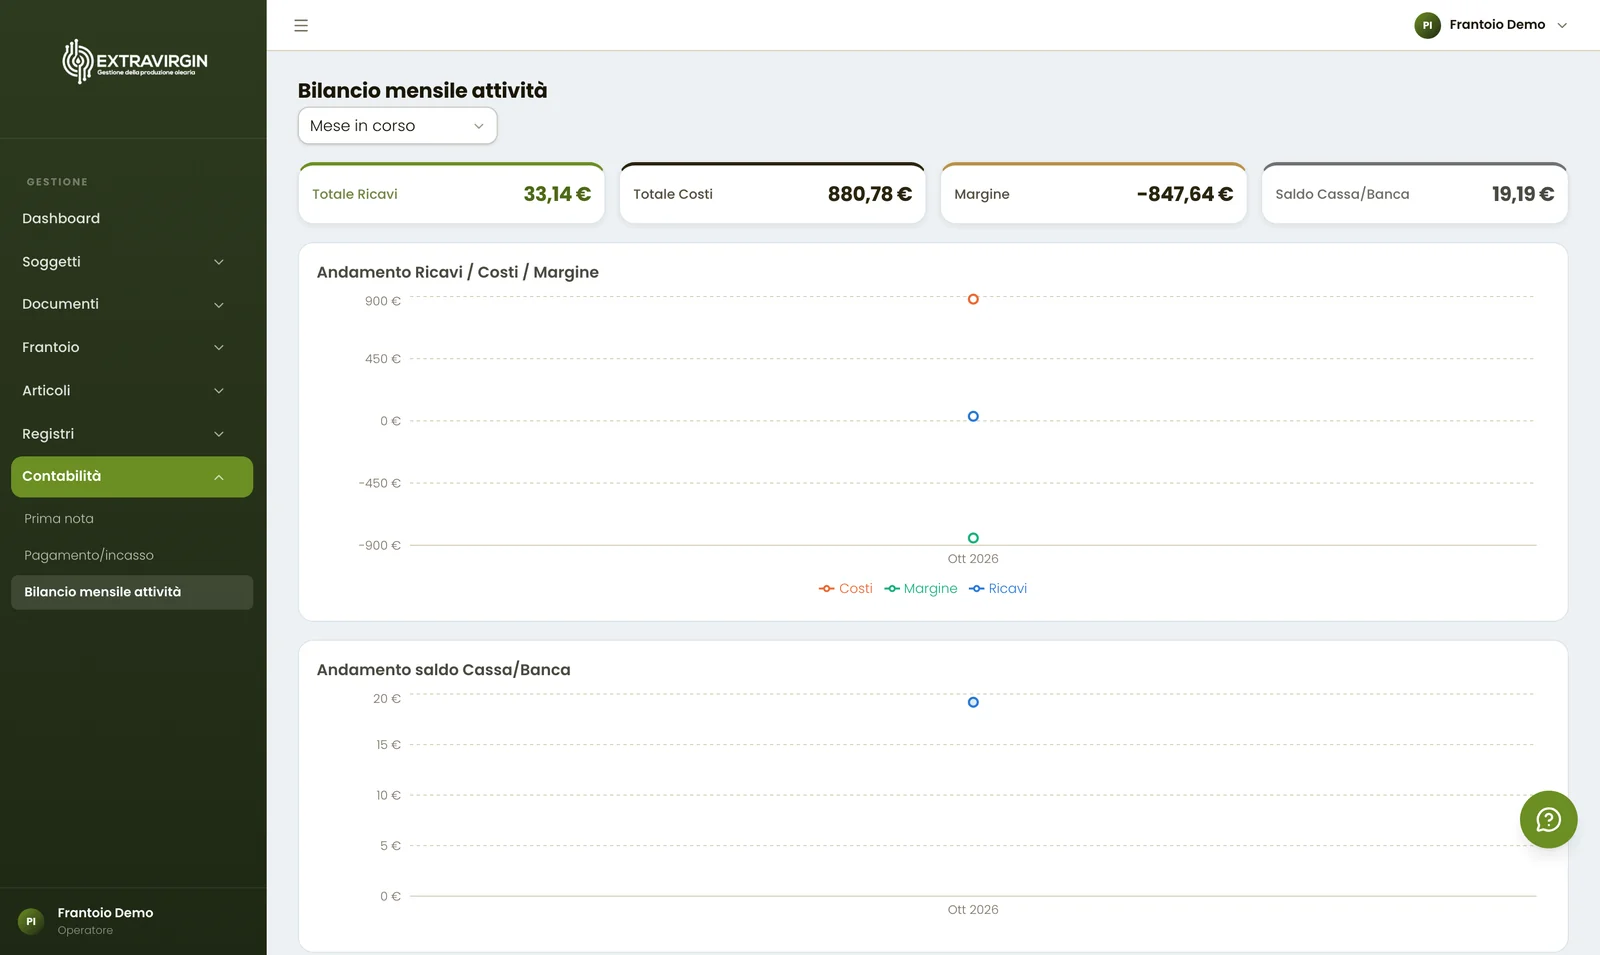Screen dimensions: 1600x955
Task: Click the Bilancio mensile attività page heading
Action: coord(422,90)
